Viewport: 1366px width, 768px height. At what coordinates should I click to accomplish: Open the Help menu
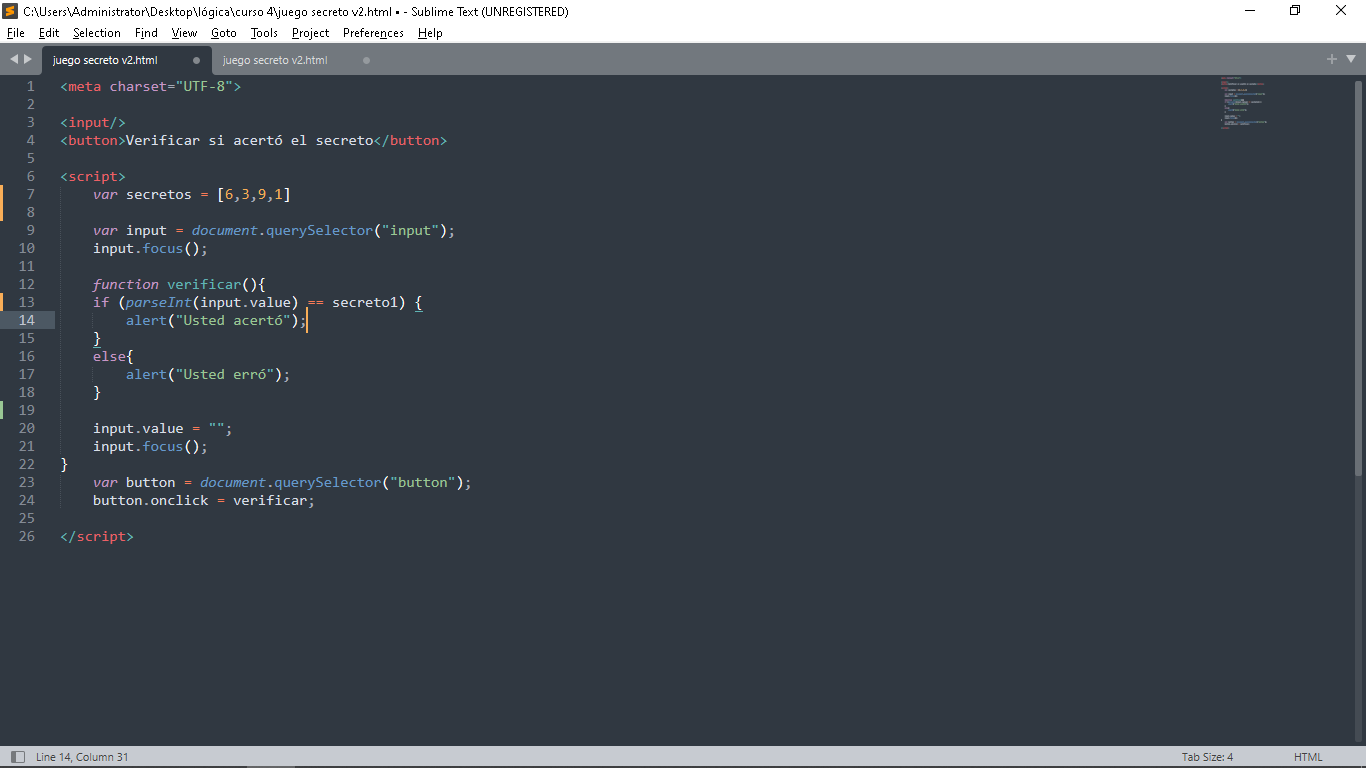coord(430,33)
